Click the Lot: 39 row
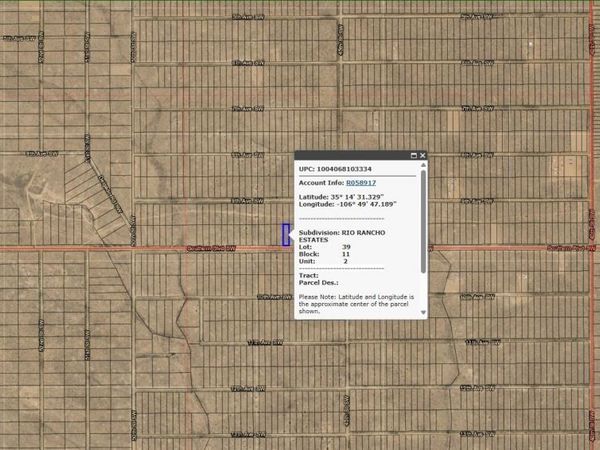This screenshot has width=600, height=450. coord(324,247)
